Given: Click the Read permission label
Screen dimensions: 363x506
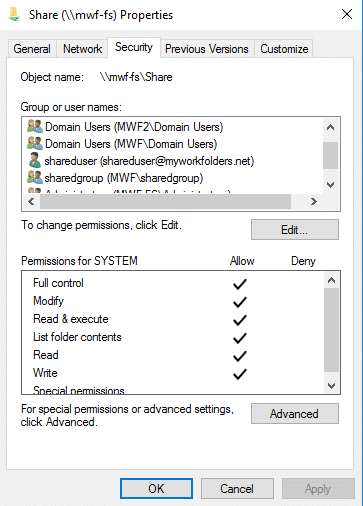Looking at the screenshot, I should [46, 355].
